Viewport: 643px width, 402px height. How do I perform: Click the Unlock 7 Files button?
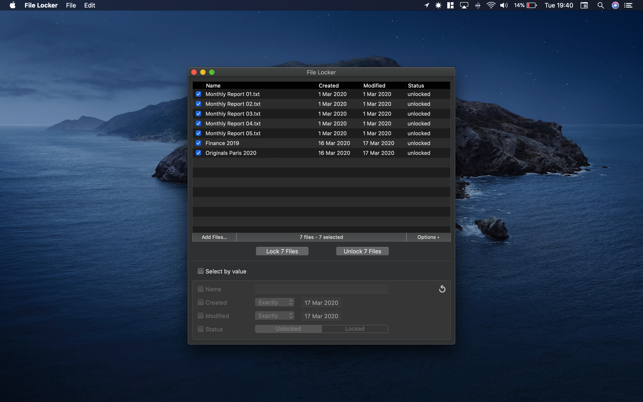pyautogui.click(x=362, y=251)
